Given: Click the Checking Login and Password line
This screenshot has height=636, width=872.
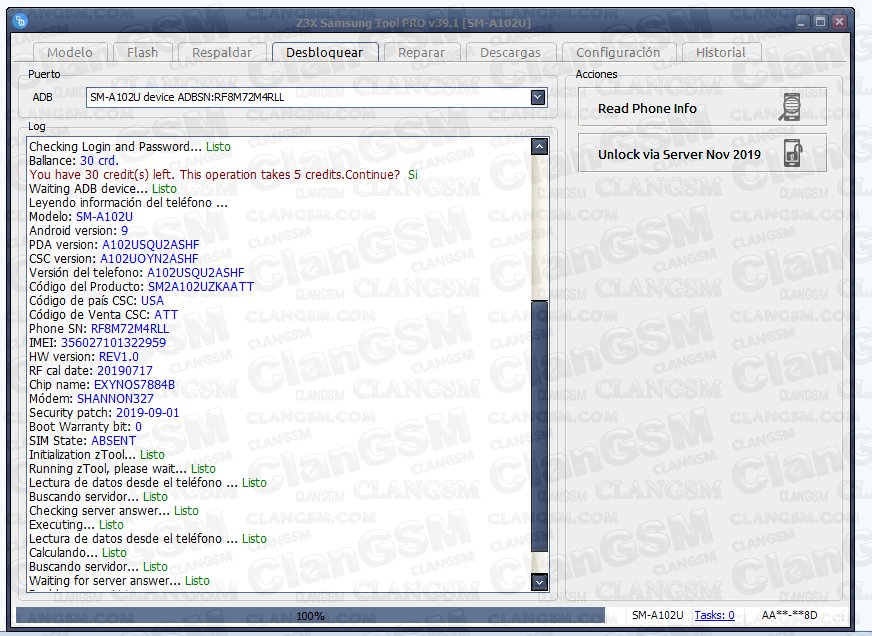Looking at the screenshot, I should coord(130,147).
